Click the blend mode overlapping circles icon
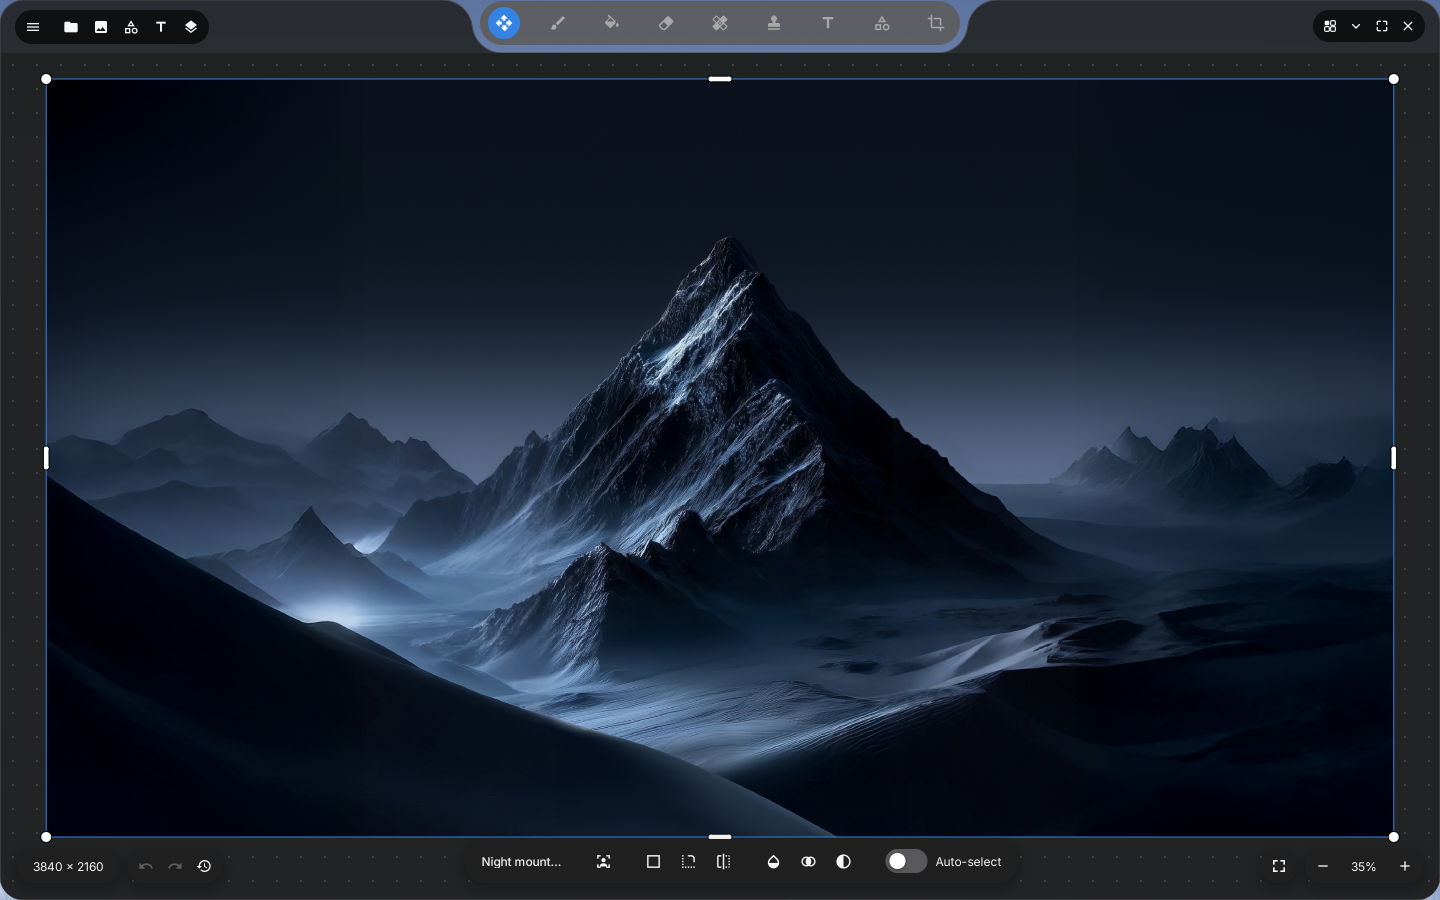 pos(808,862)
